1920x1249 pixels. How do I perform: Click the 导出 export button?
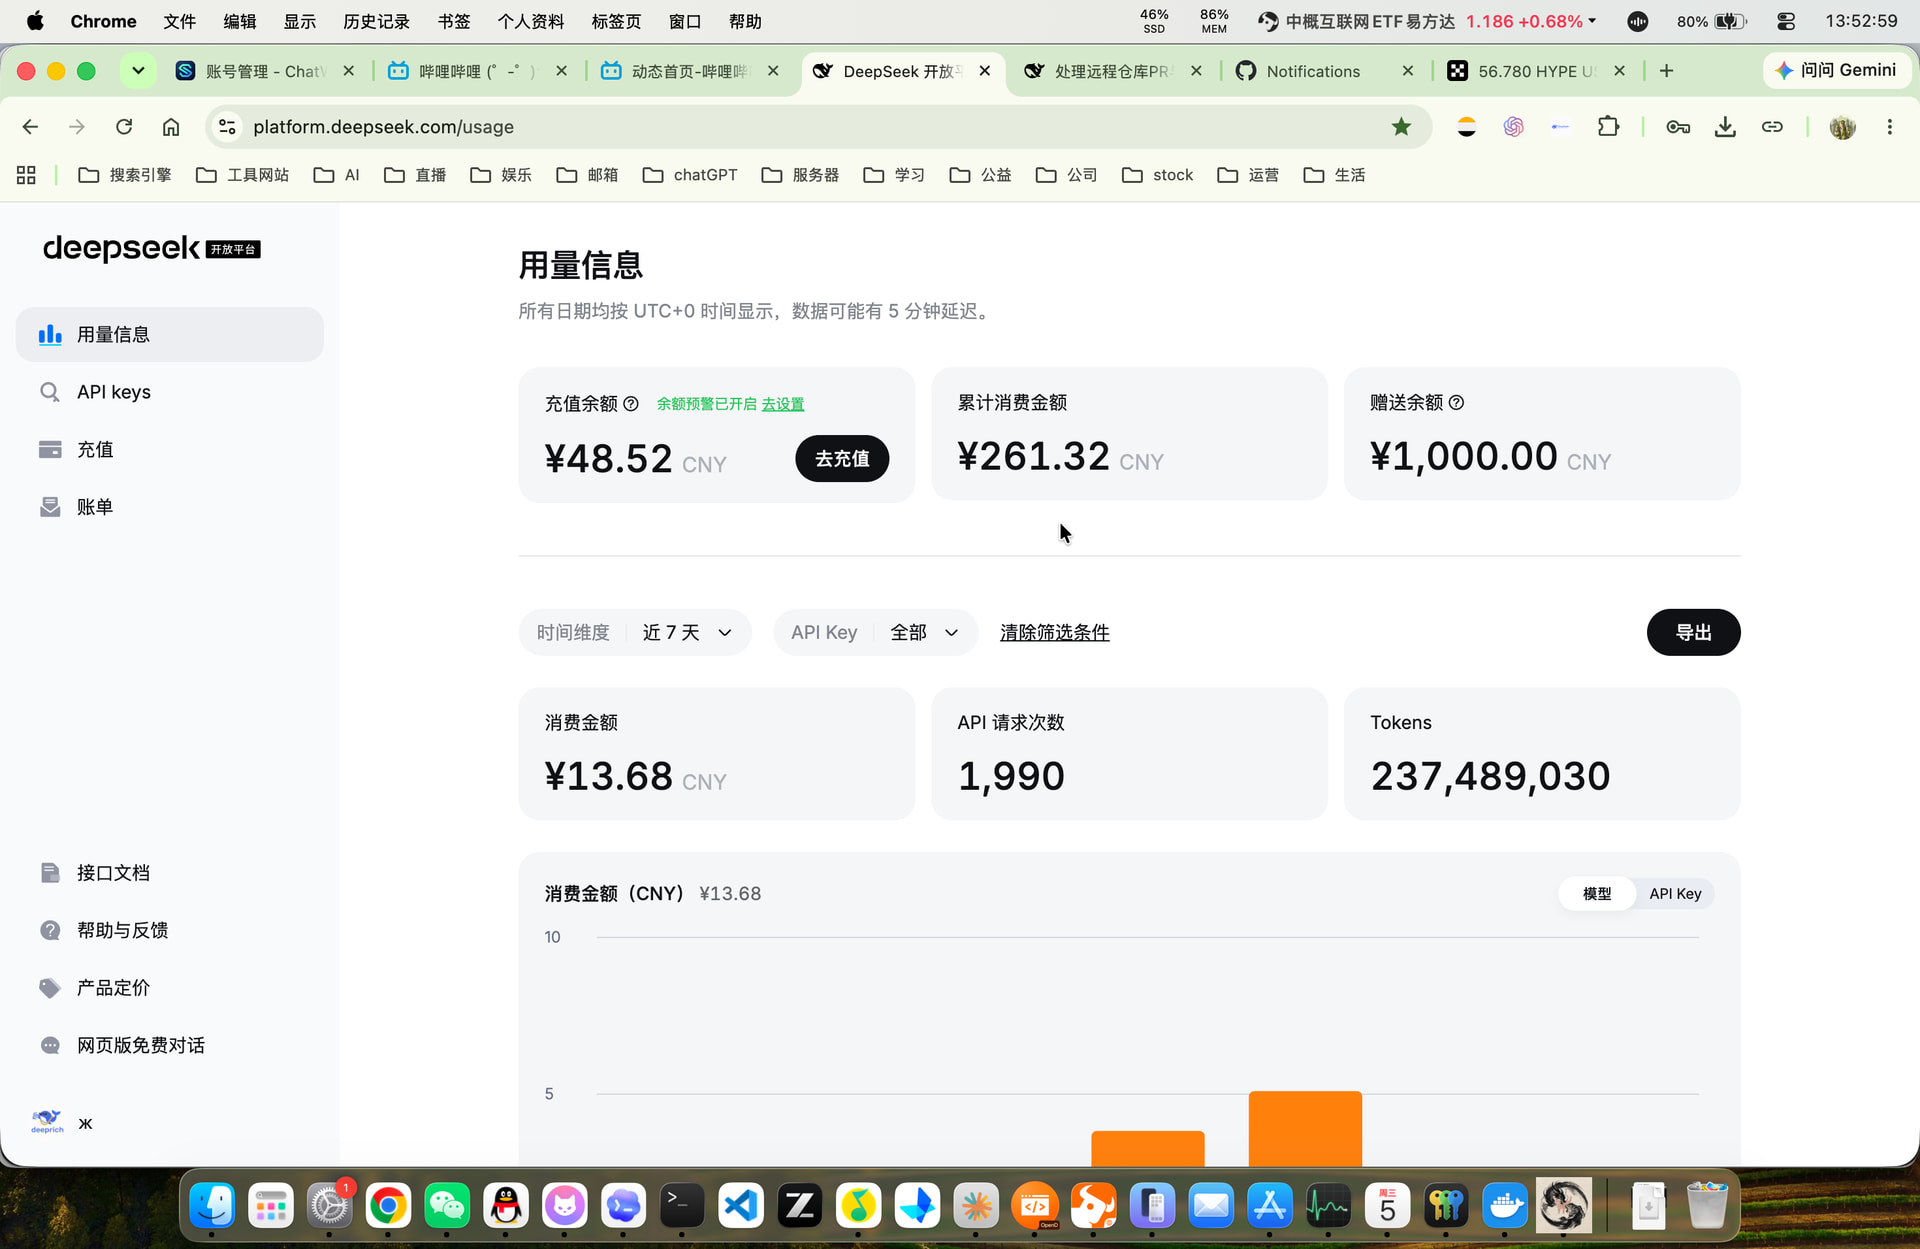coord(1693,632)
